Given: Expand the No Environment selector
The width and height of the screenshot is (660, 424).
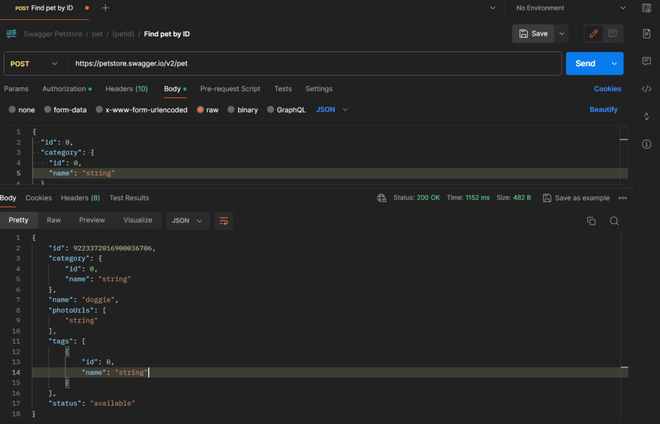Looking at the screenshot, I should pos(570,8).
